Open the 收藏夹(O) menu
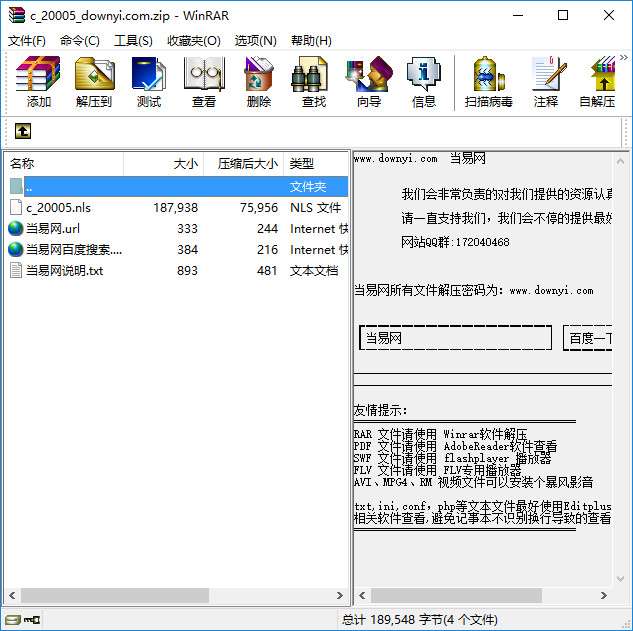This screenshot has height=631, width=633. pos(194,40)
